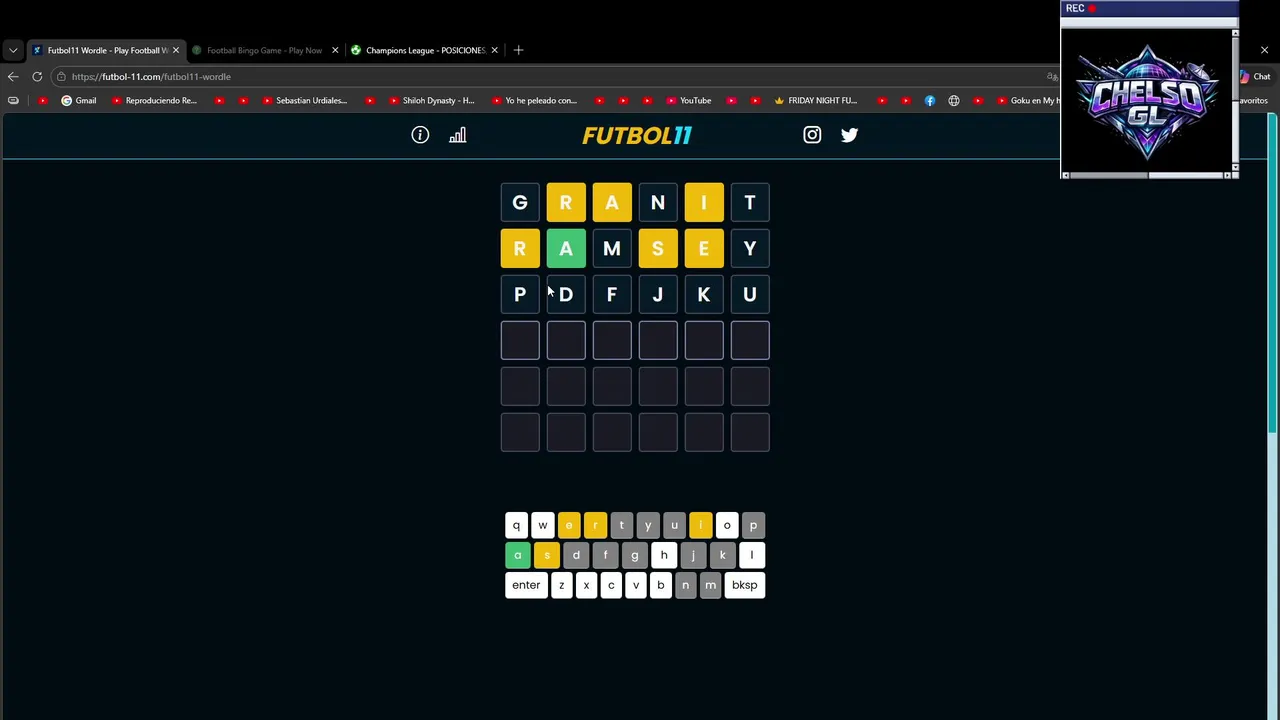Tap the gray p key
Viewport: 1280px width, 720px height.
pyautogui.click(x=753, y=525)
